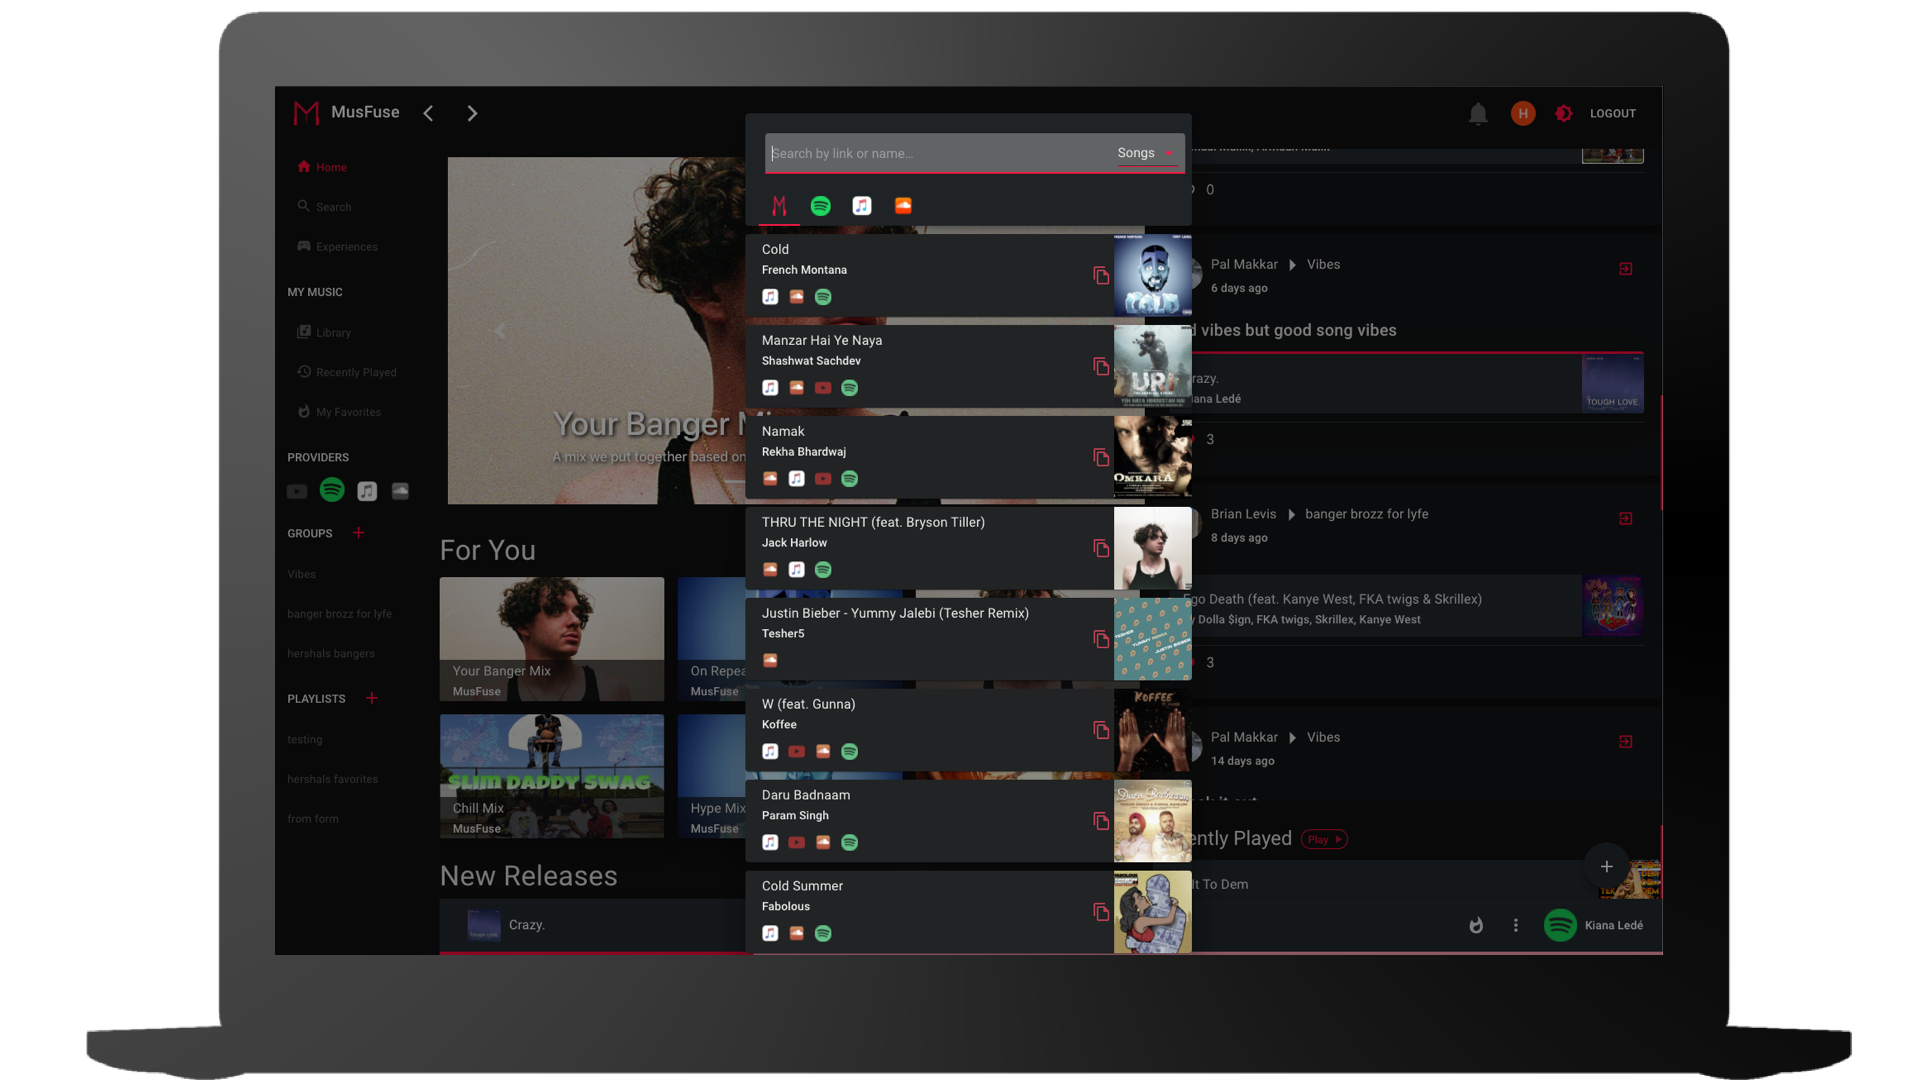Add a new playlist with plus icon

pyautogui.click(x=372, y=698)
